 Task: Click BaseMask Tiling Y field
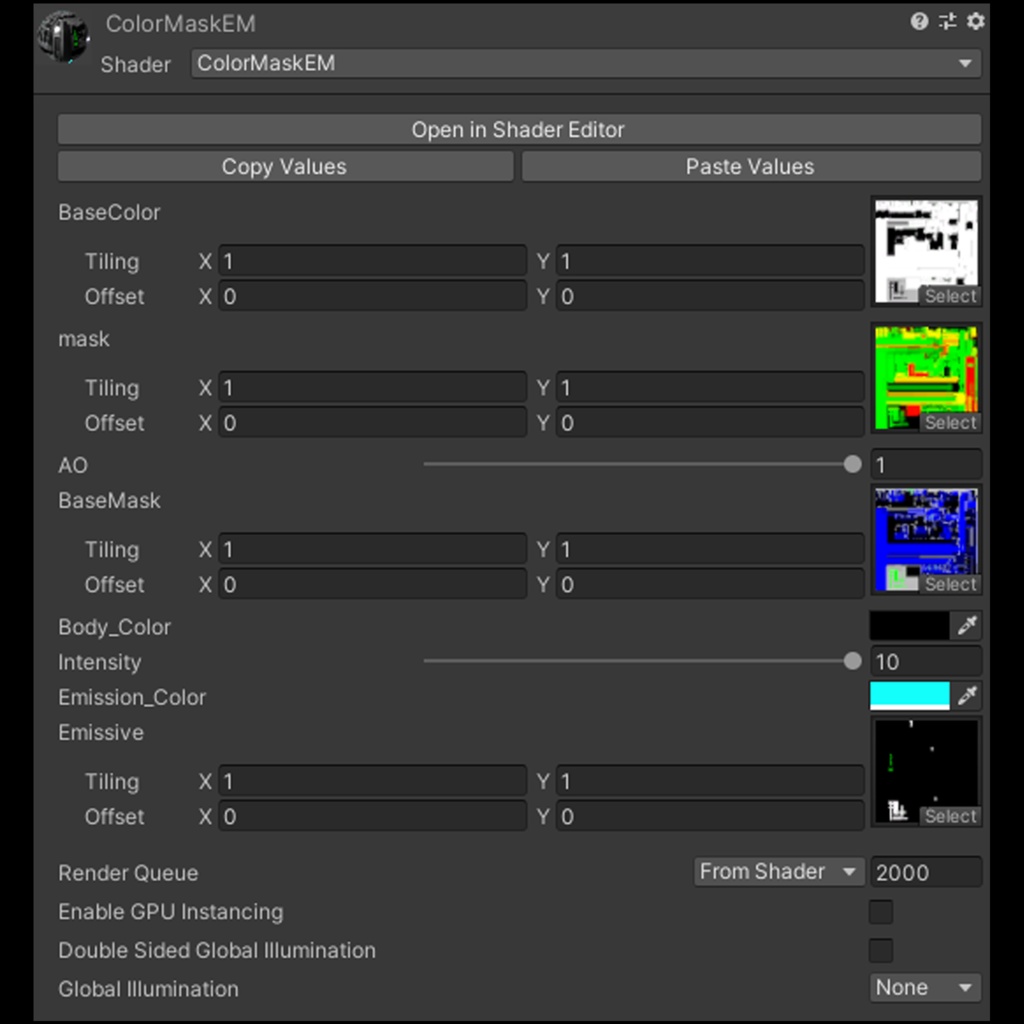point(710,549)
